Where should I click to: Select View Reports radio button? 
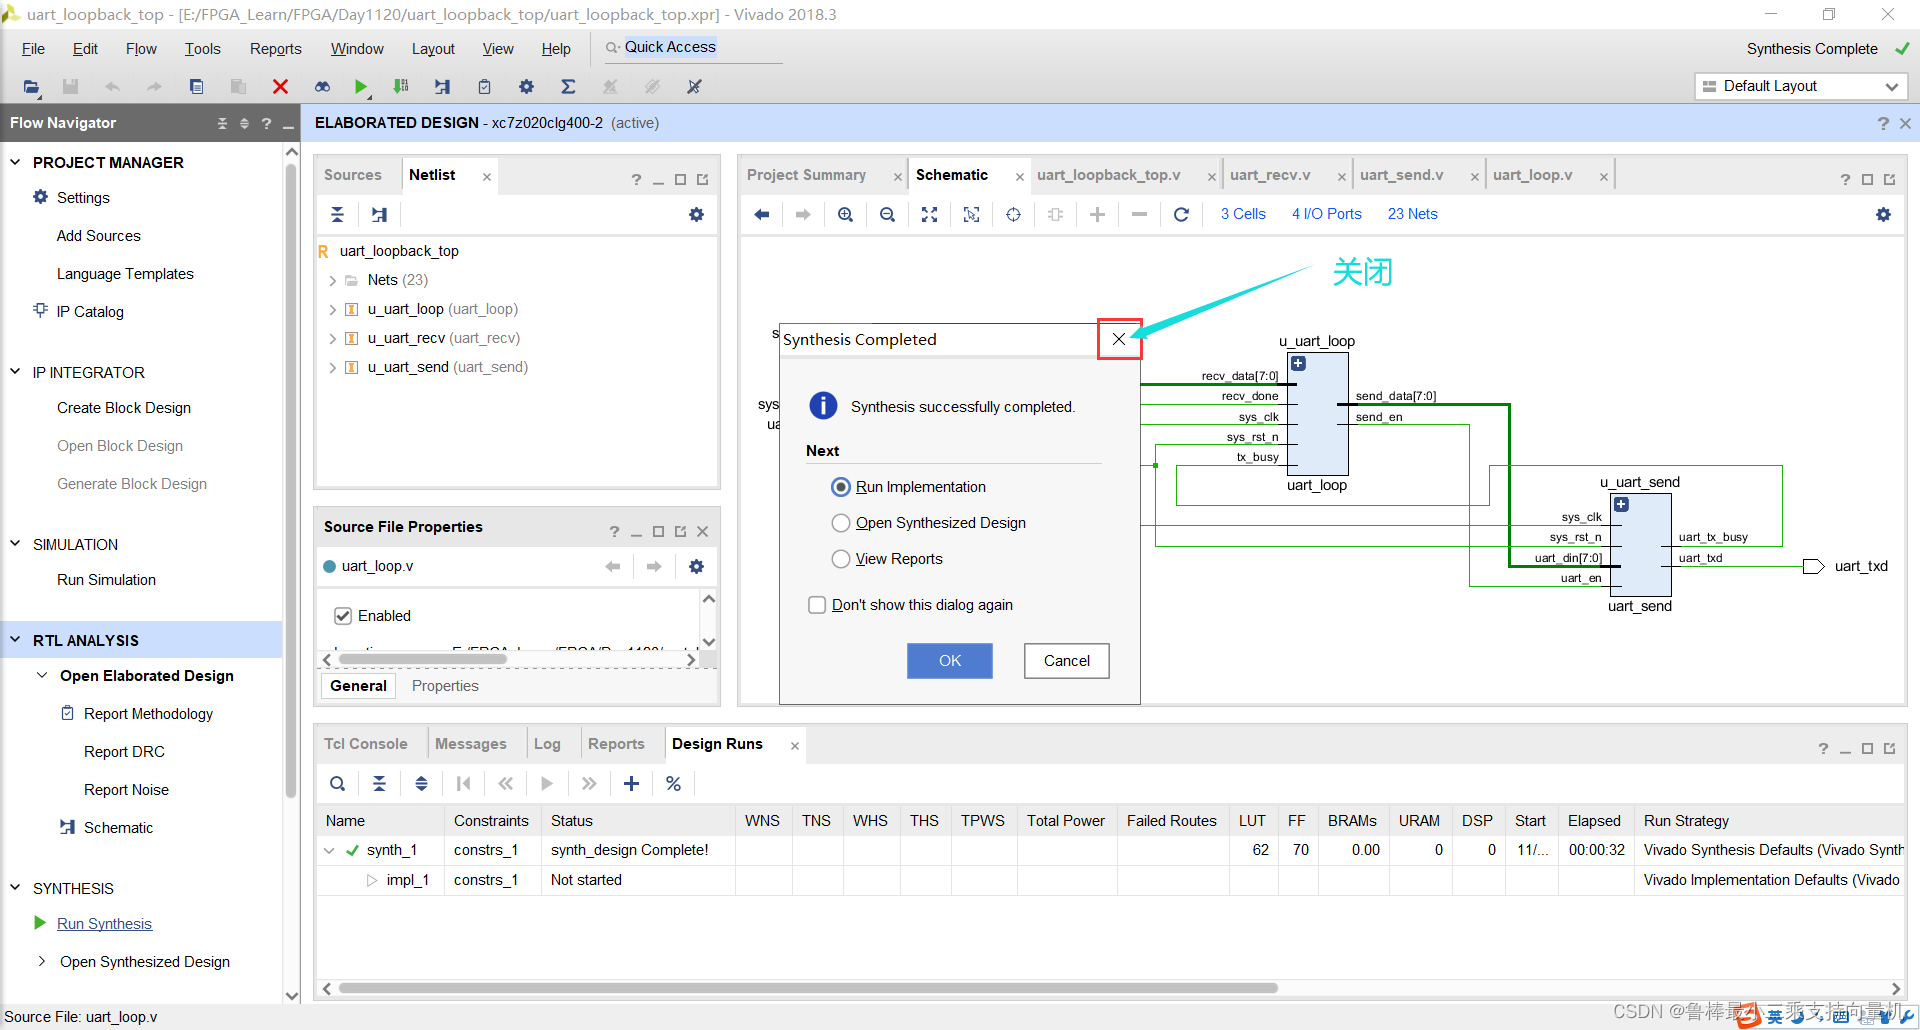coord(841,559)
